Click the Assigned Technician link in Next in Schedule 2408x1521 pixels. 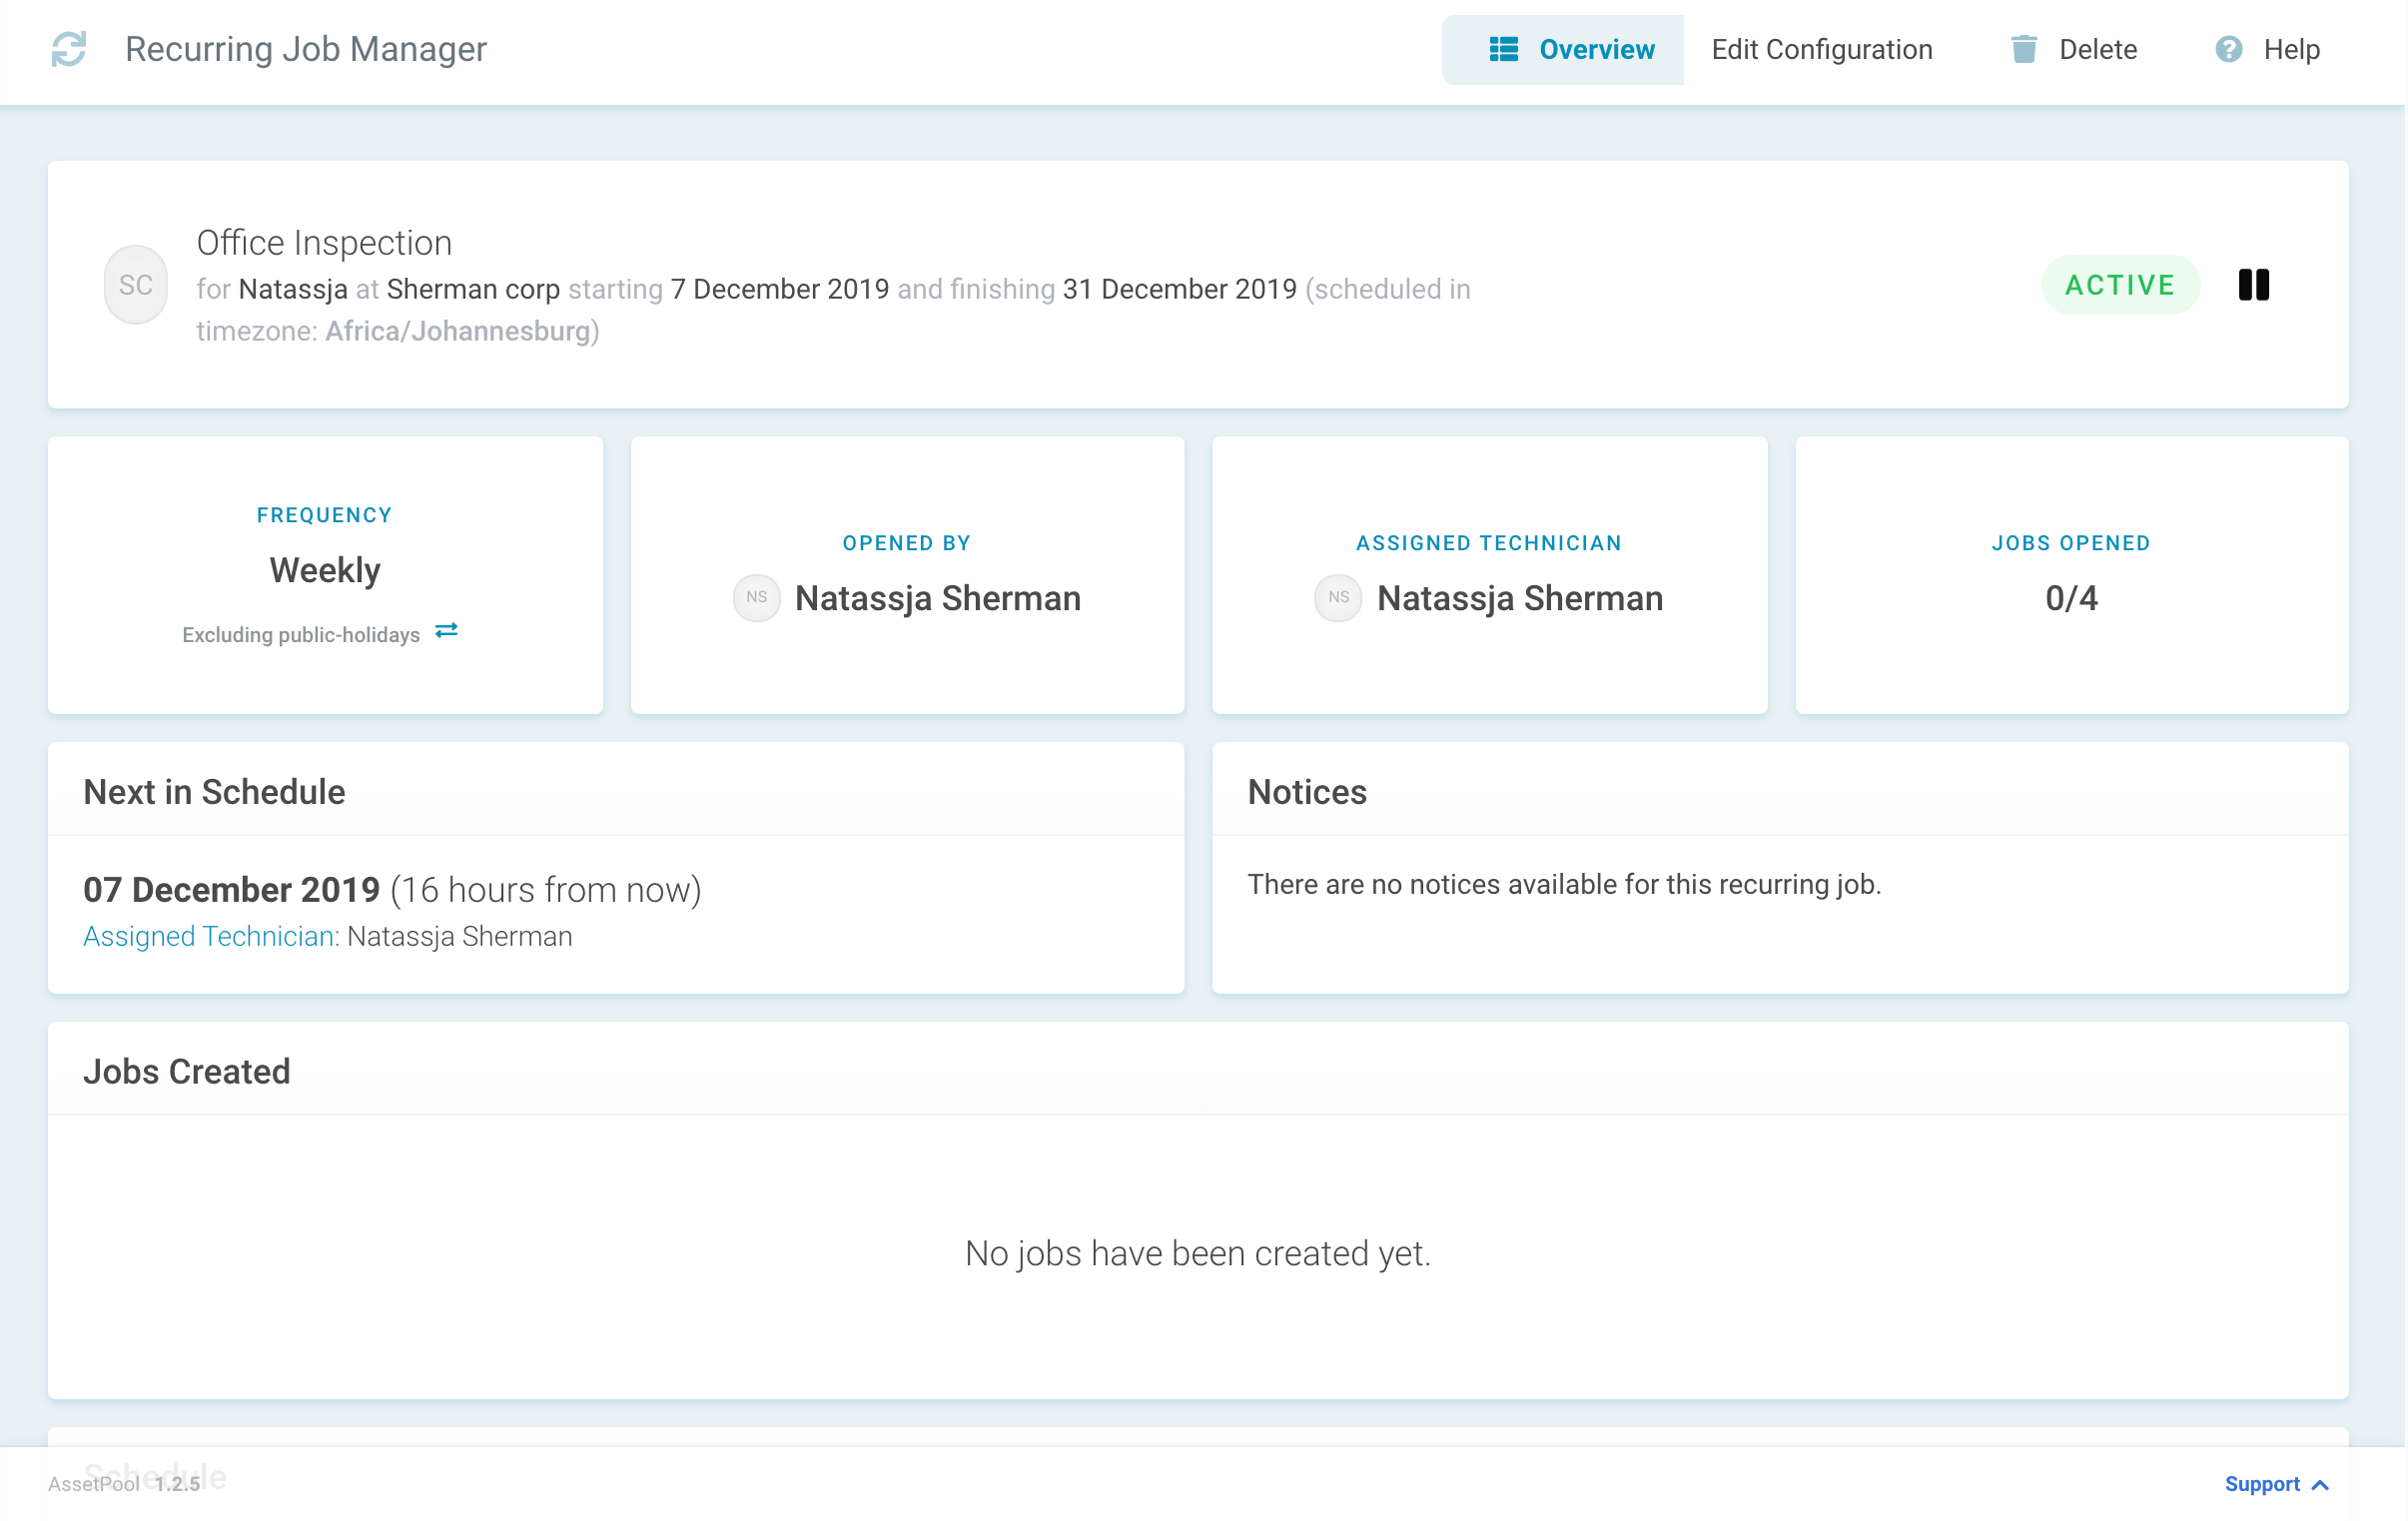coord(209,936)
